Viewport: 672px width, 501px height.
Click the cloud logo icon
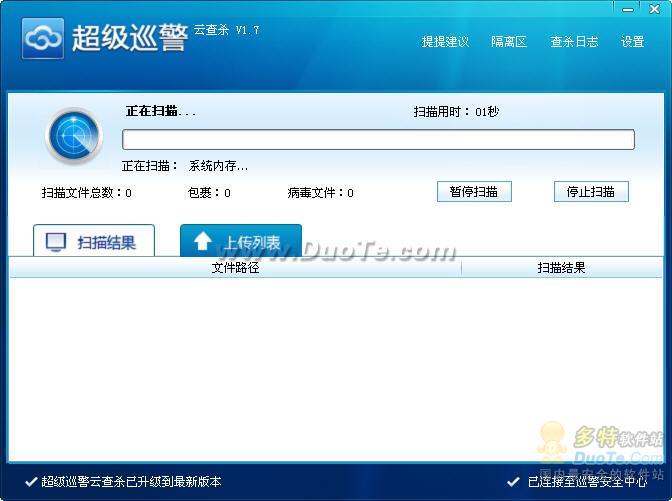43,38
